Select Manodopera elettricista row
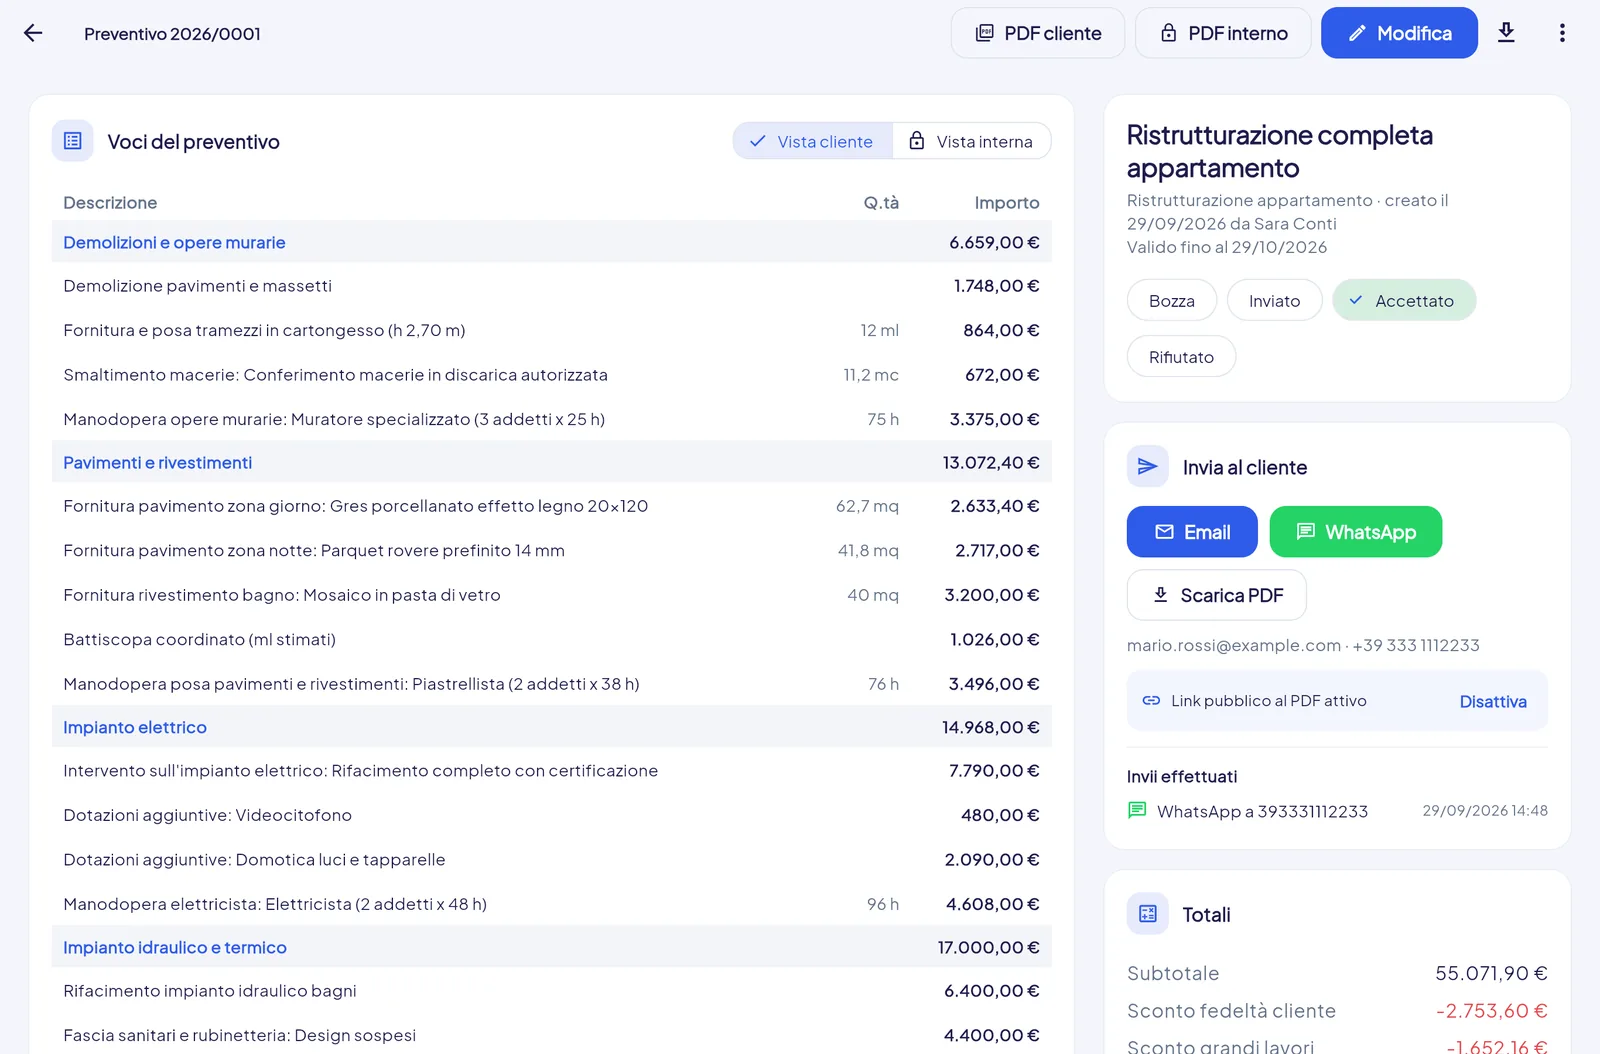Viewport: 1600px width, 1054px height. [552, 904]
